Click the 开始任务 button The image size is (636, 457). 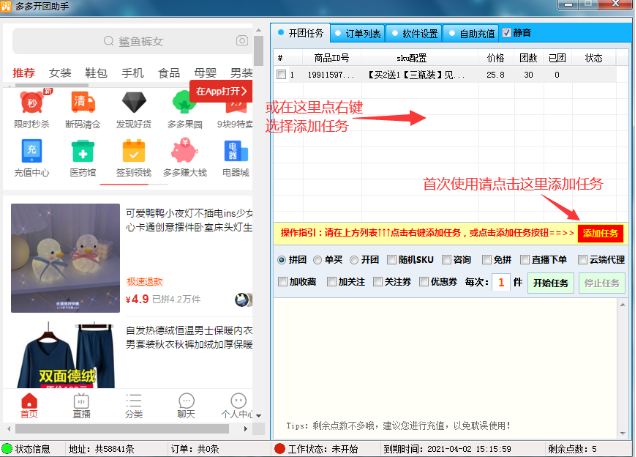point(550,283)
